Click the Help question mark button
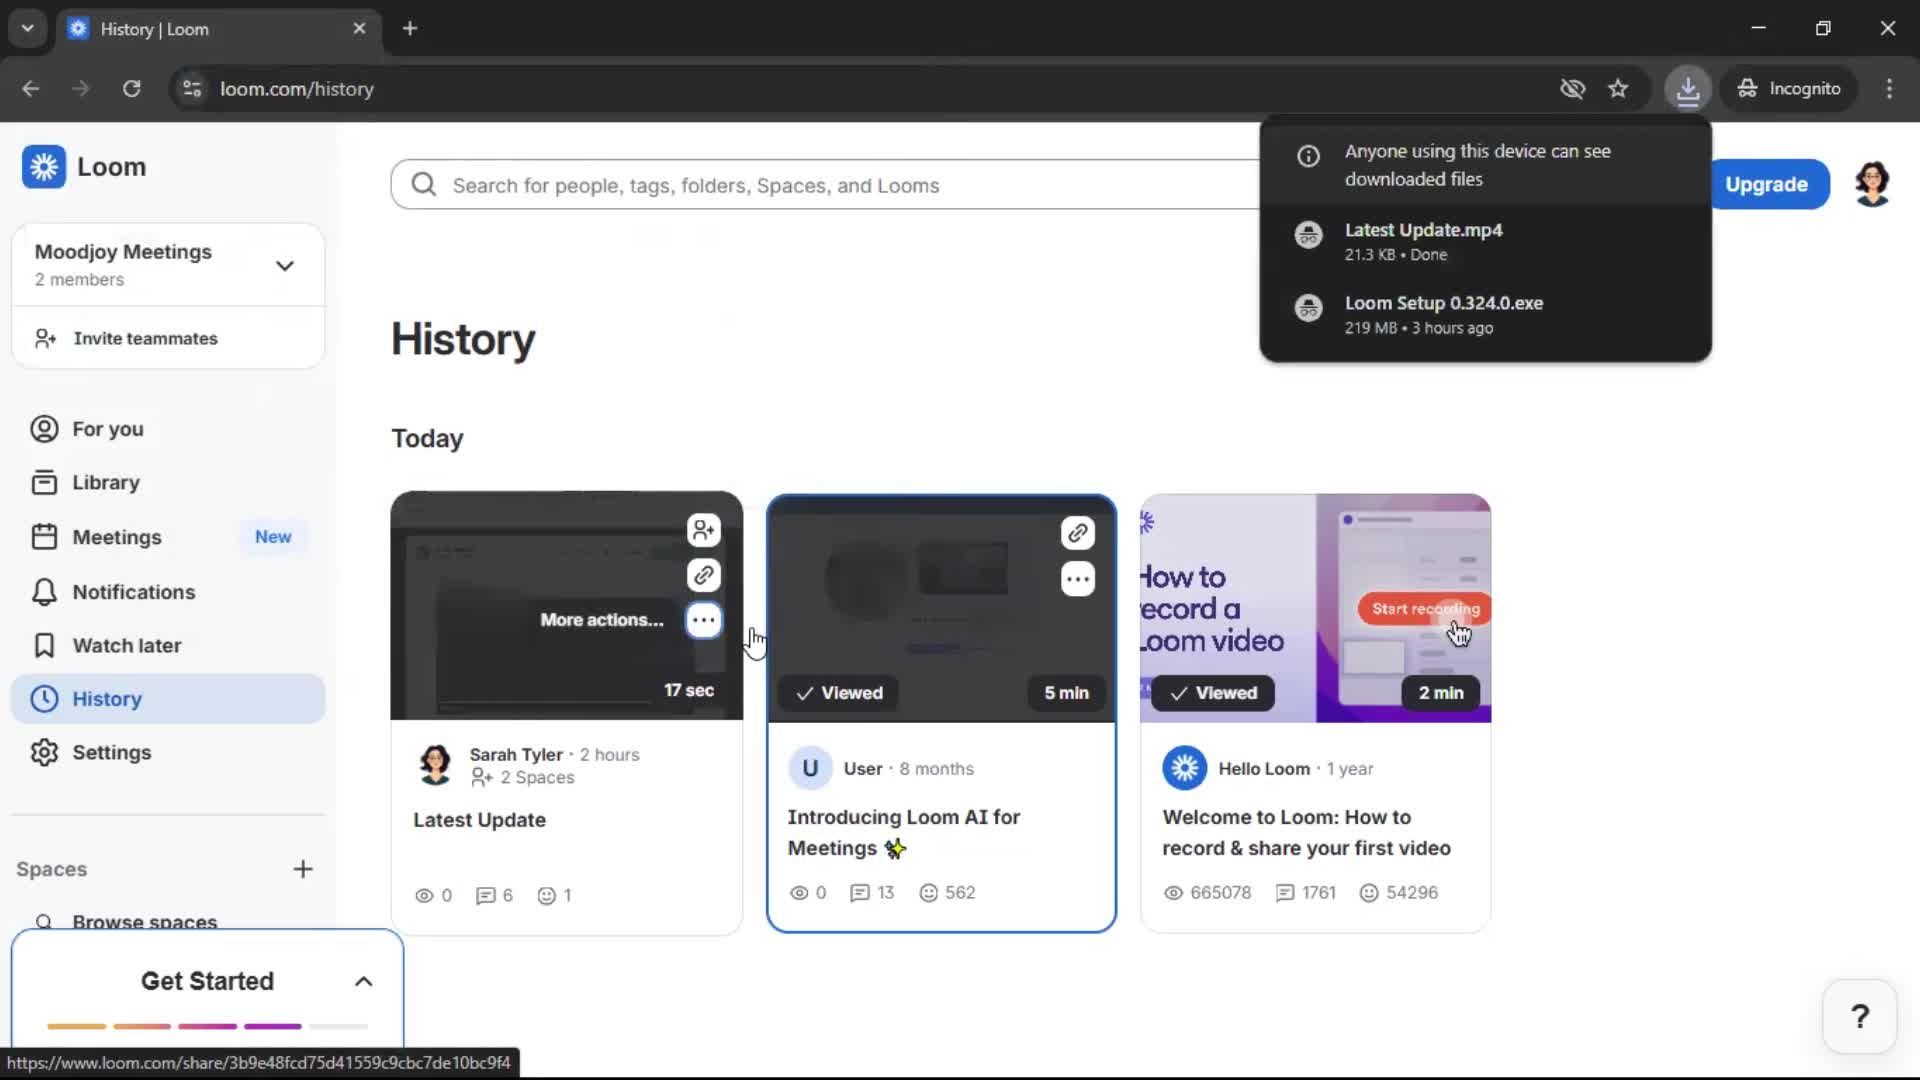 pyautogui.click(x=1858, y=1015)
